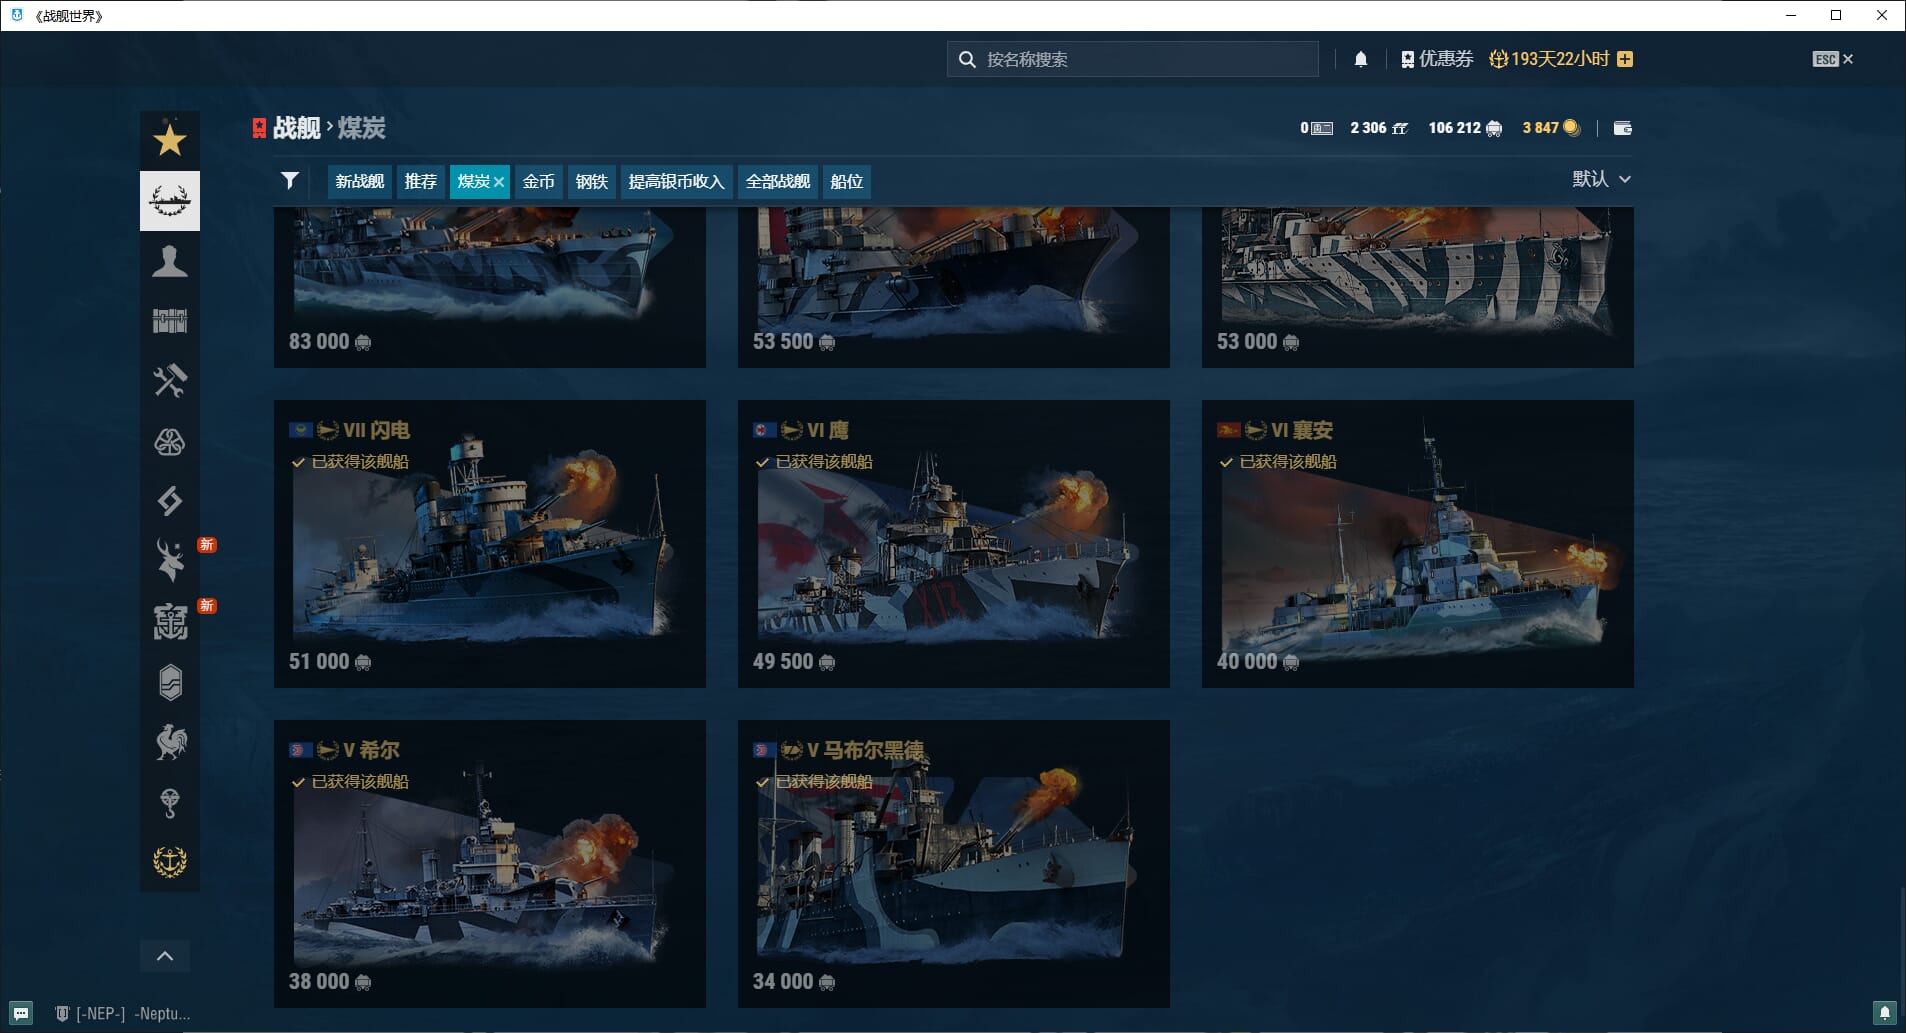Open the wallet icon beside currencies
Screen dimensions: 1906x1033
(x=1622, y=128)
